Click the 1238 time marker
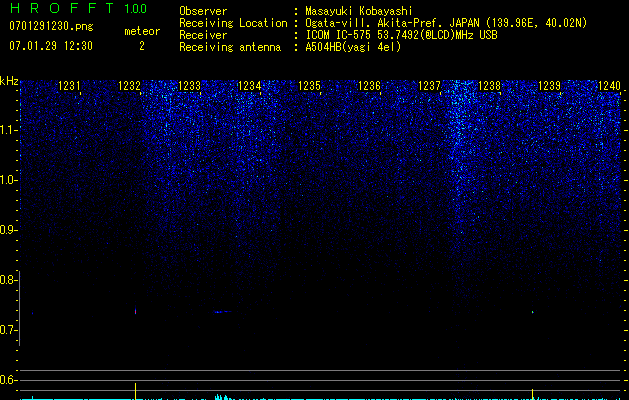629x400 pixels. 490,86
